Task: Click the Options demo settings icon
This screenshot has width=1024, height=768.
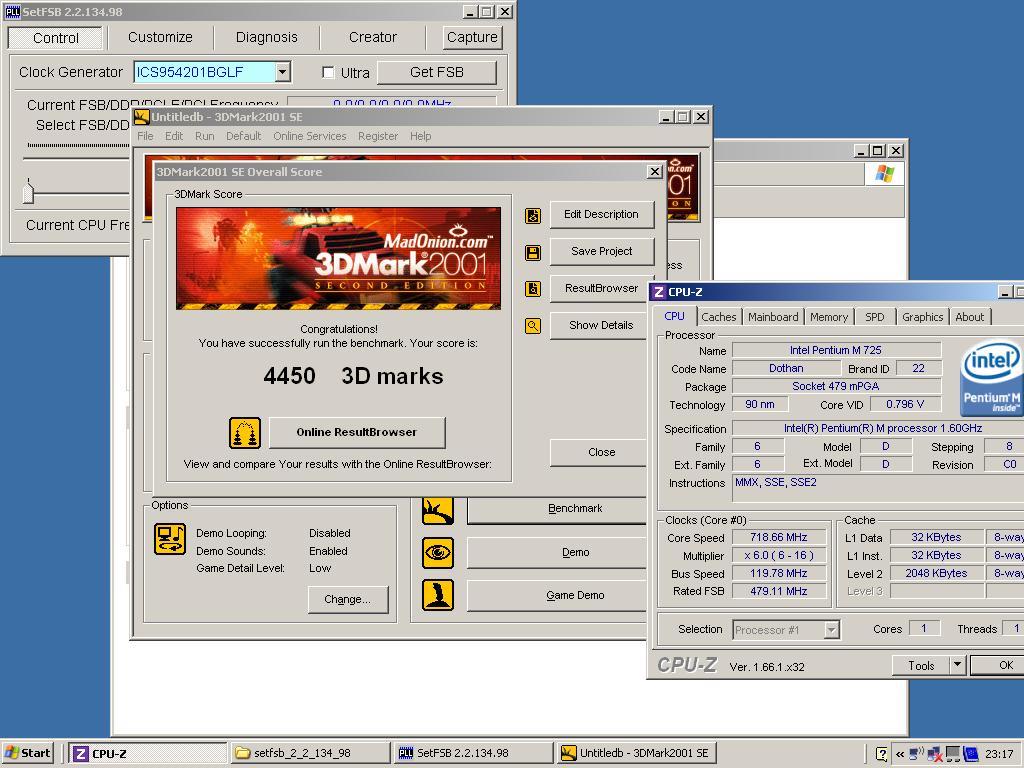Action: click(170, 539)
